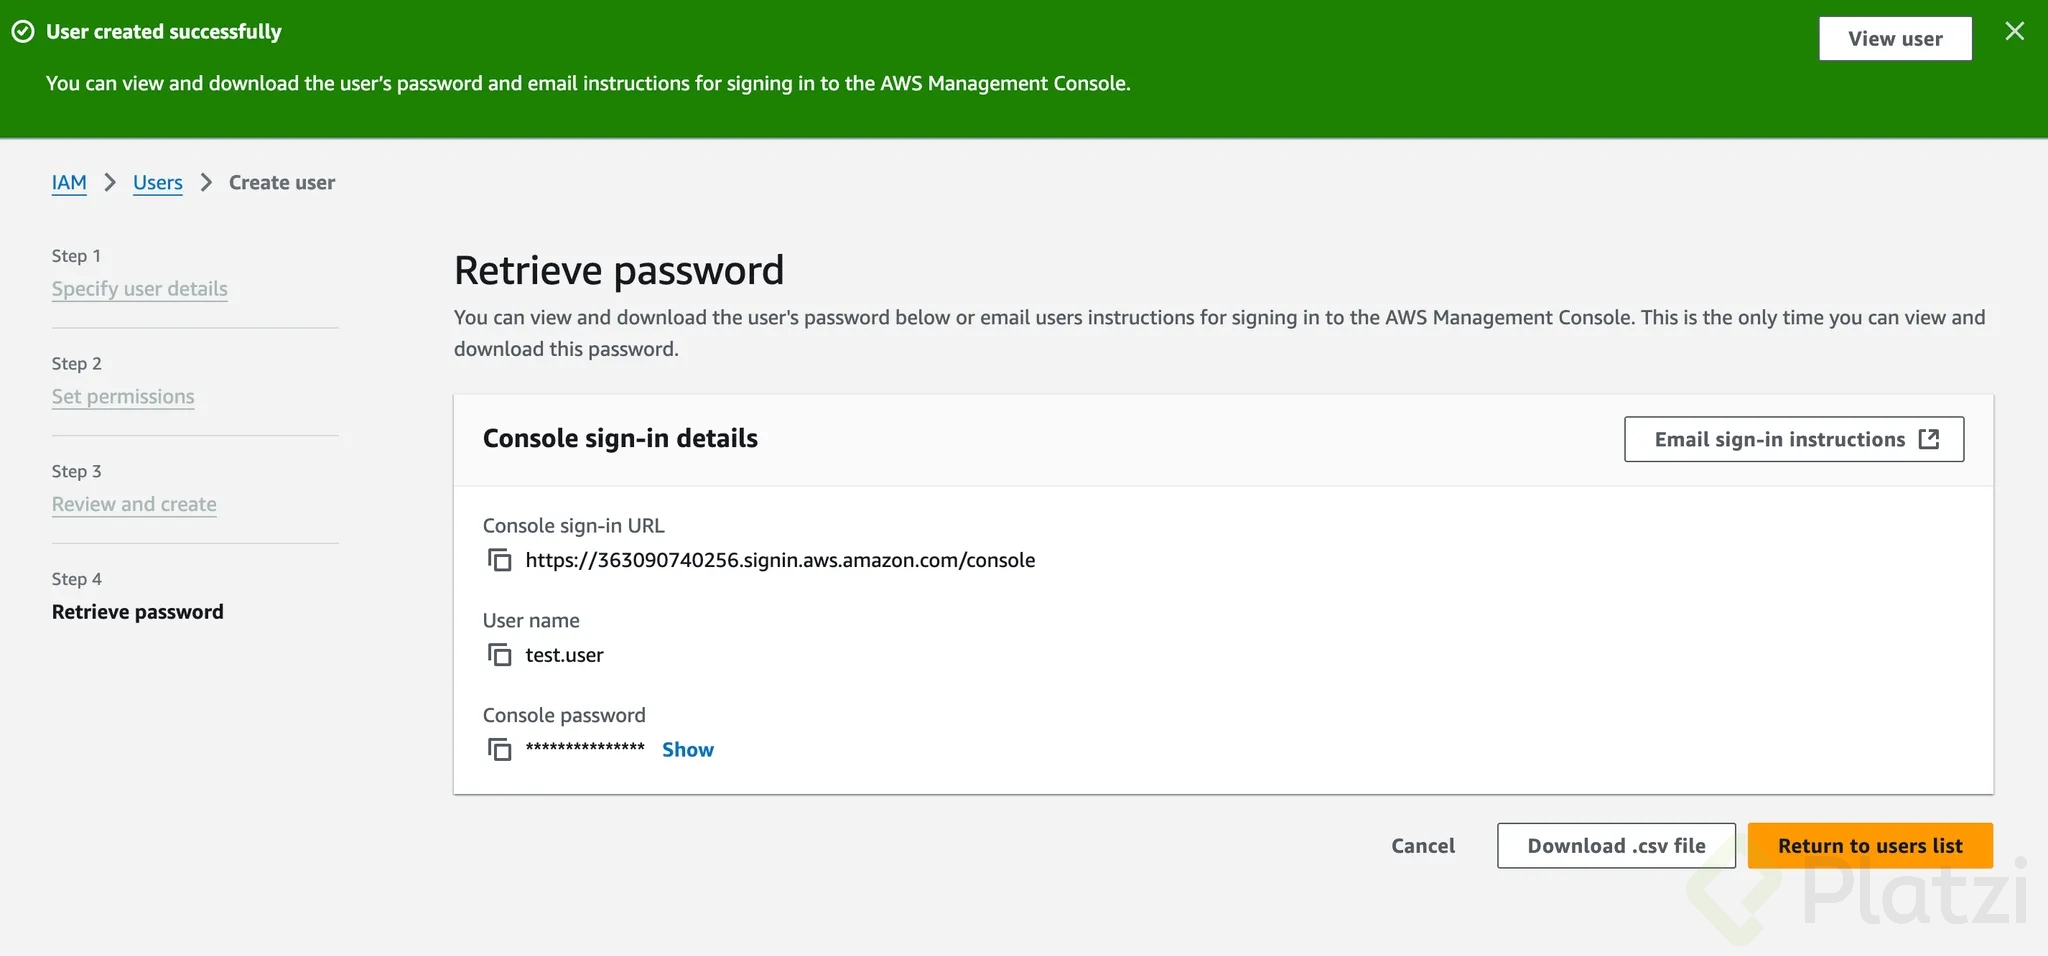Click the external link icon for email instructions
Image resolution: width=2048 pixels, height=956 pixels.
click(1929, 439)
